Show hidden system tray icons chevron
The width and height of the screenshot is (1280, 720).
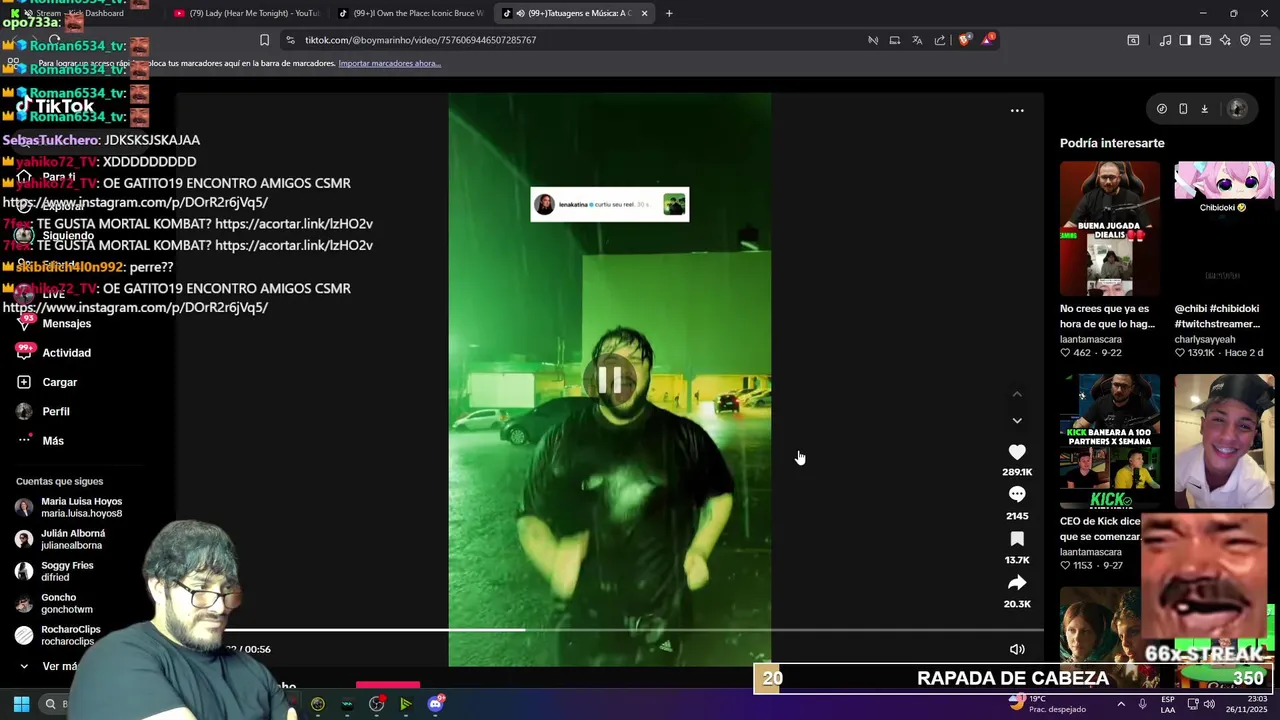coord(1120,704)
